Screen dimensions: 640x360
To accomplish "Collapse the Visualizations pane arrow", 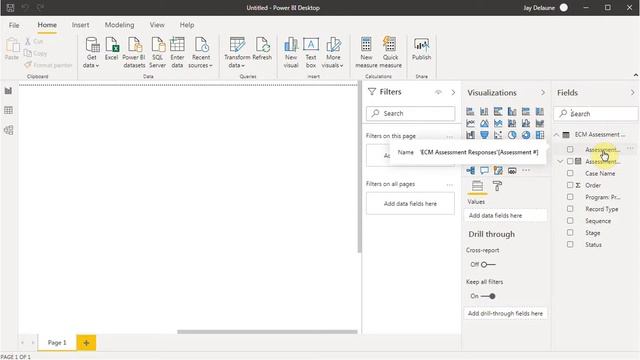I will (x=542, y=93).
